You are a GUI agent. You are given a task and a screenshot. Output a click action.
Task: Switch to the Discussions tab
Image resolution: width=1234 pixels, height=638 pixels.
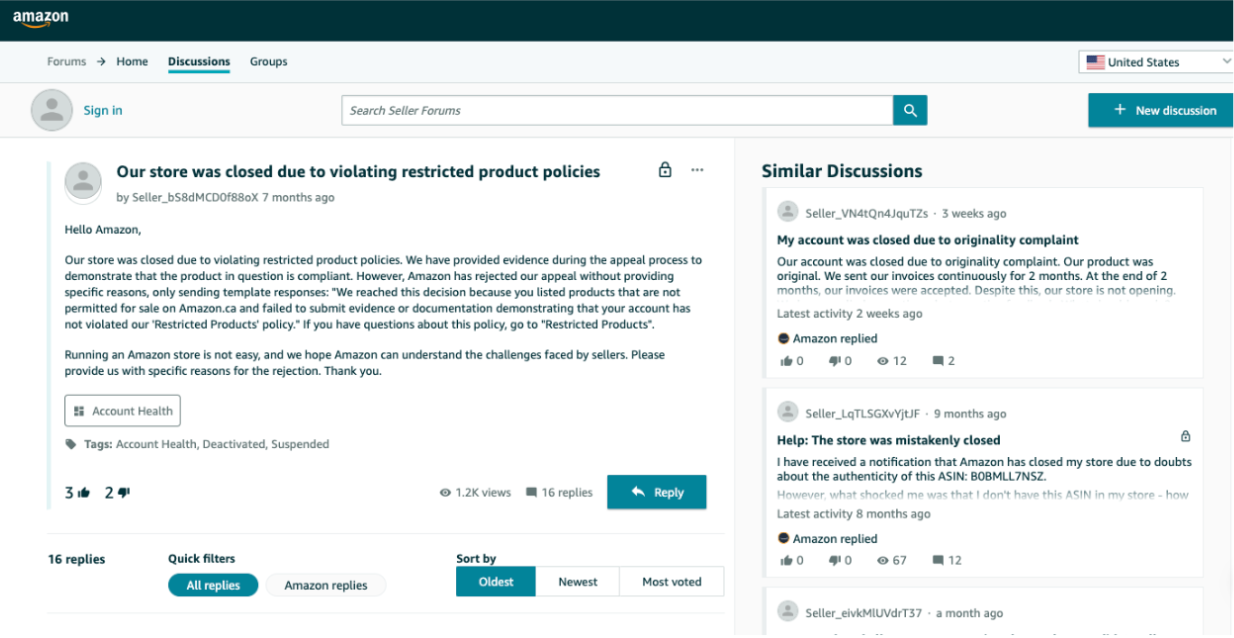tap(199, 62)
